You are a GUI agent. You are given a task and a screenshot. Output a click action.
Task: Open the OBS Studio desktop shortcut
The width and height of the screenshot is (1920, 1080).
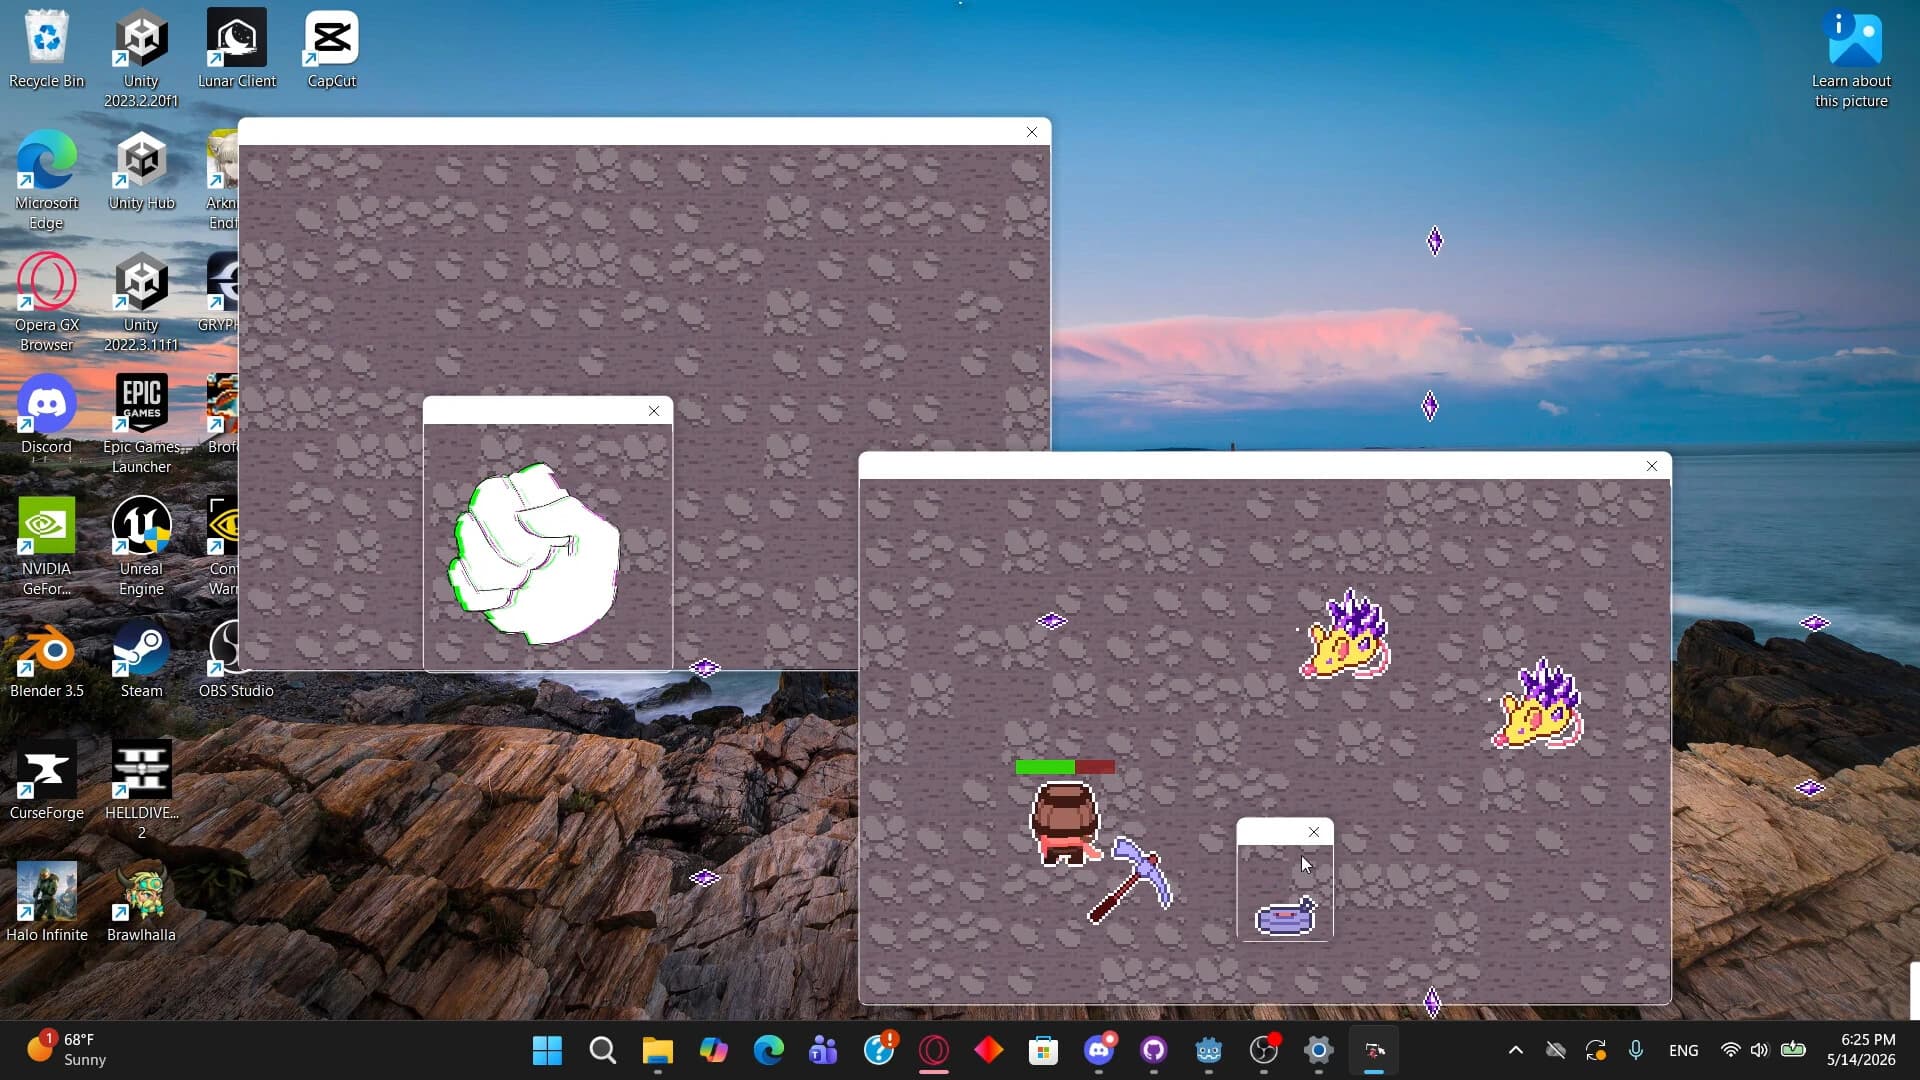tap(236, 660)
